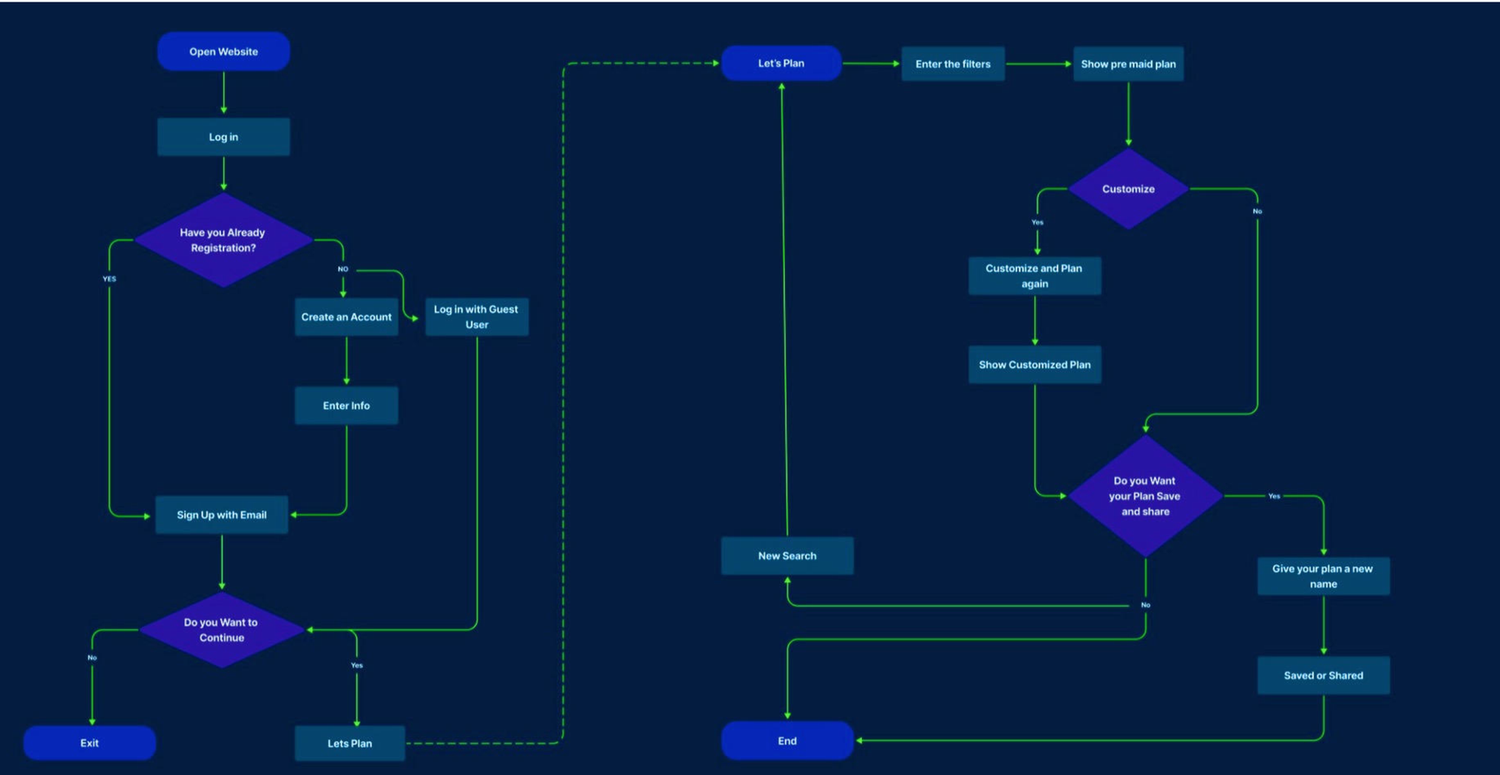Viewport: 1500px width, 775px height.
Task: Select the Let's Plan rounded node
Action: [781, 63]
